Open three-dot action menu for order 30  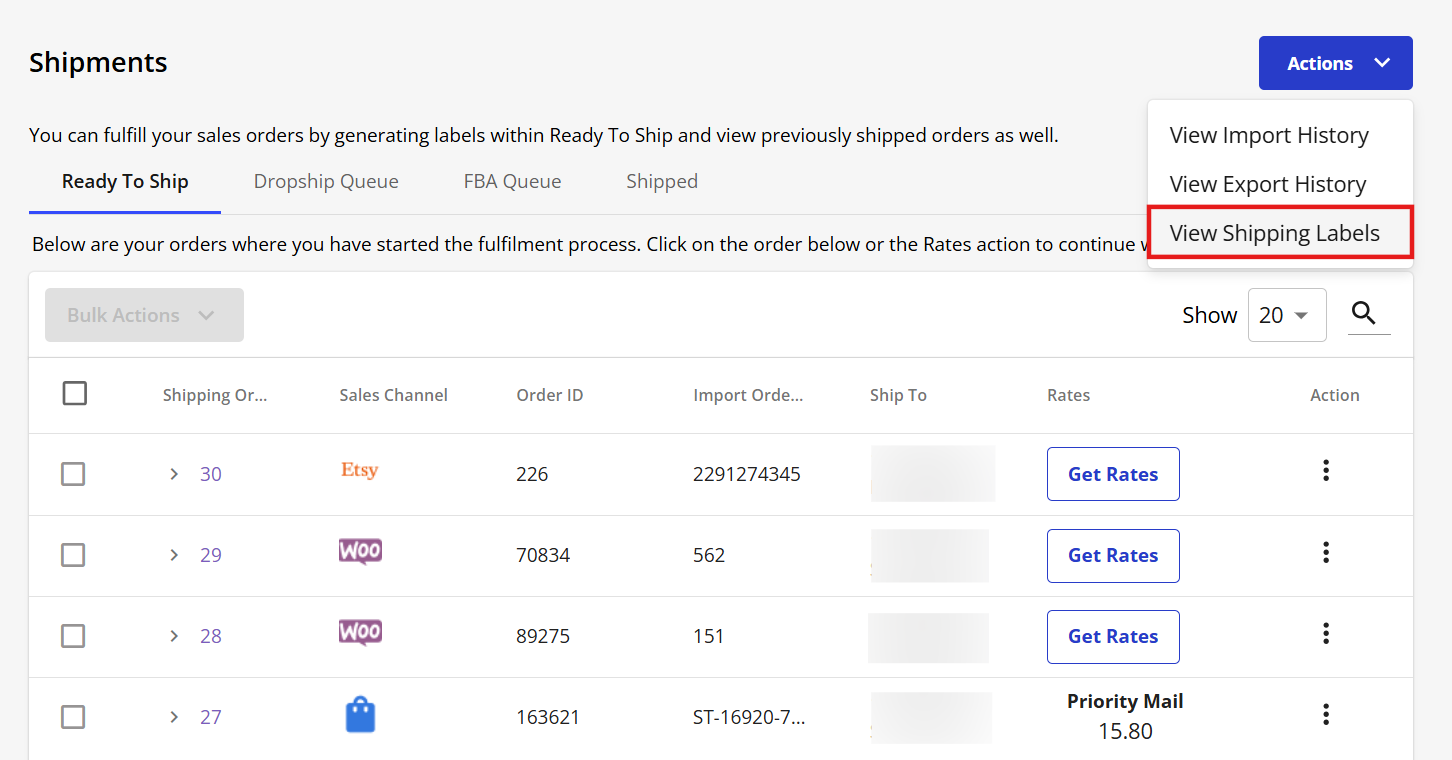pos(1326,471)
